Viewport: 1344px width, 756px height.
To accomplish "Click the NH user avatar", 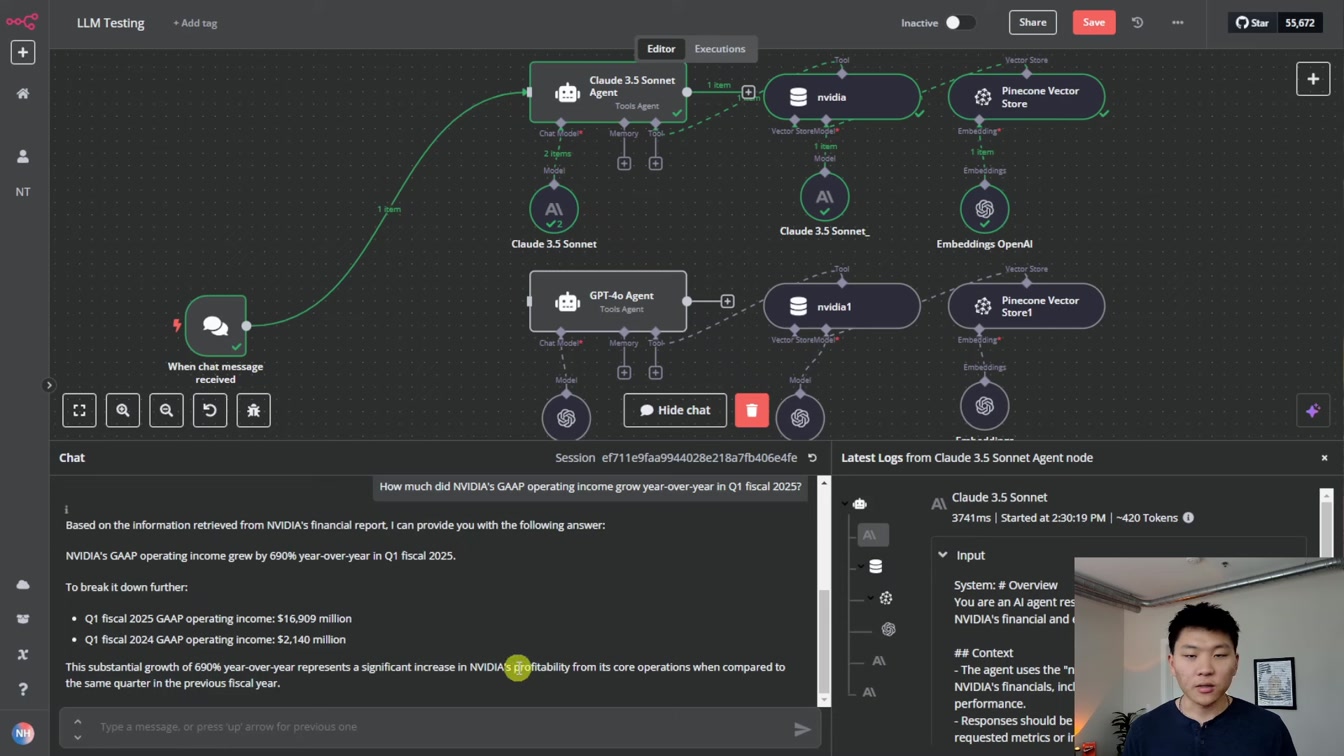I will click(23, 733).
